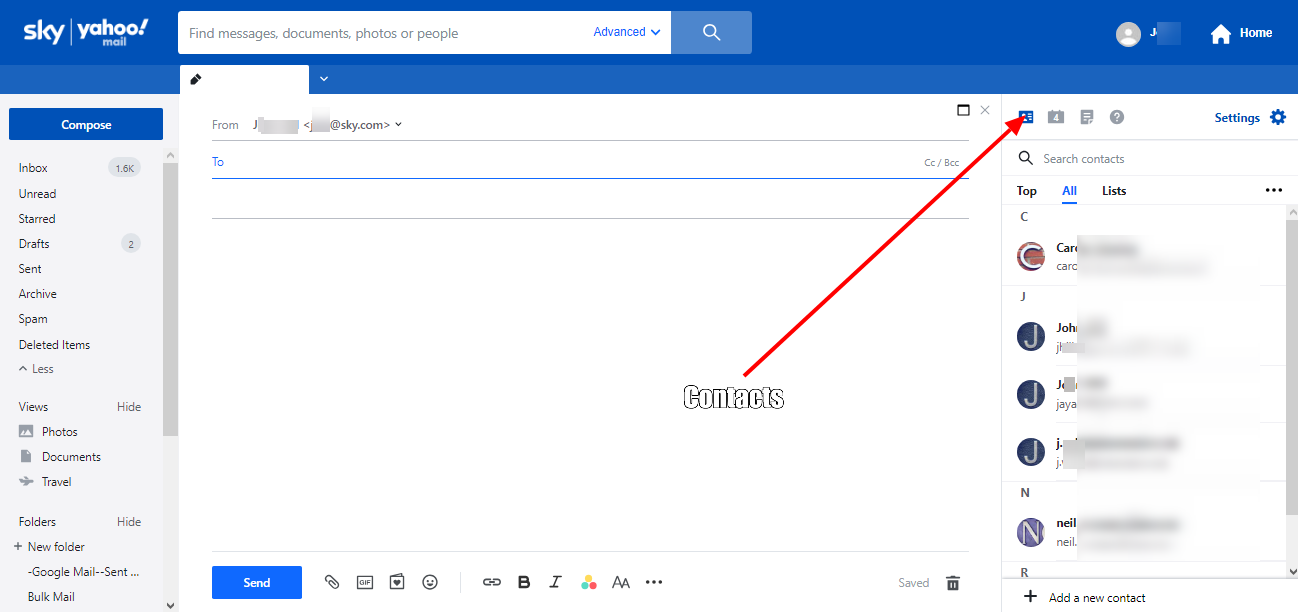Expand the From address chevron
The width and height of the screenshot is (1298, 612).
click(x=397, y=124)
